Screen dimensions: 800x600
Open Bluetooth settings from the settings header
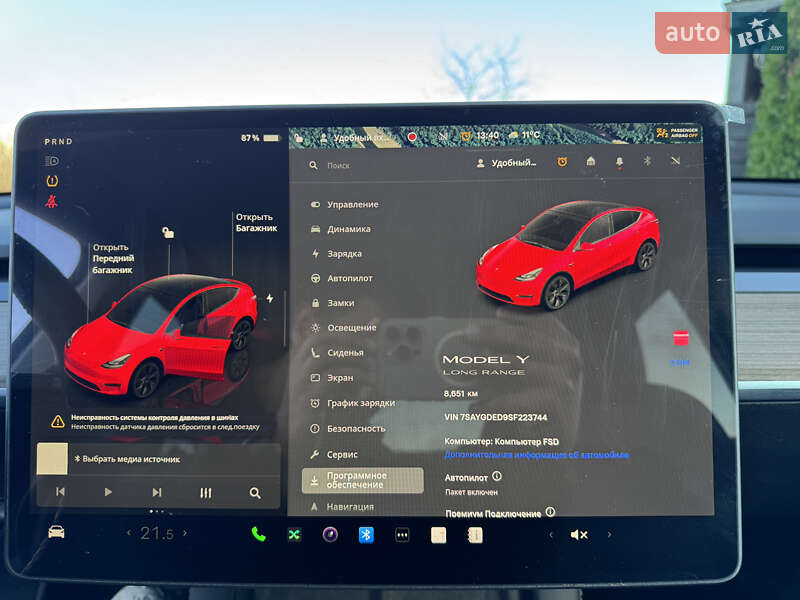[645, 162]
